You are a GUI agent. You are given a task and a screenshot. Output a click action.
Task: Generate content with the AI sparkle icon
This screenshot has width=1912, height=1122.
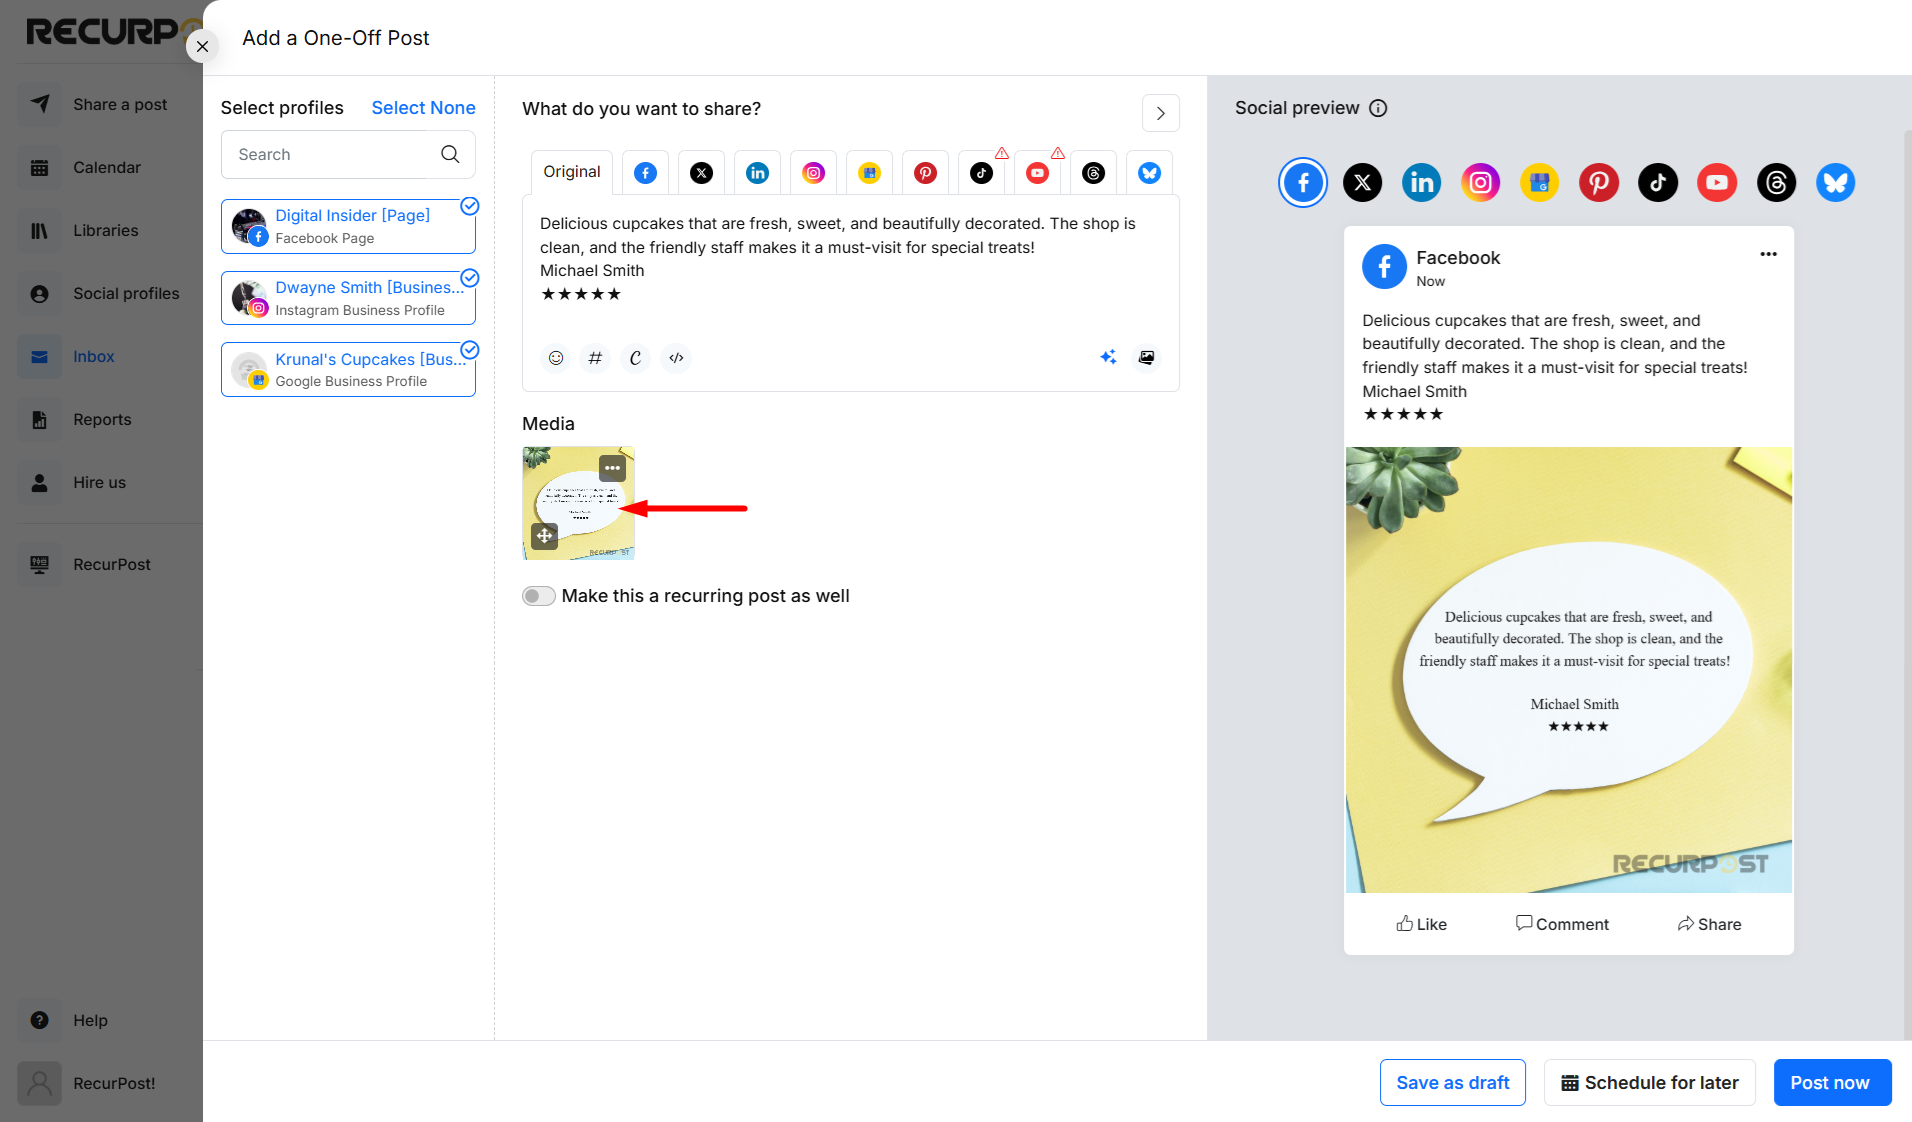pos(1108,357)
